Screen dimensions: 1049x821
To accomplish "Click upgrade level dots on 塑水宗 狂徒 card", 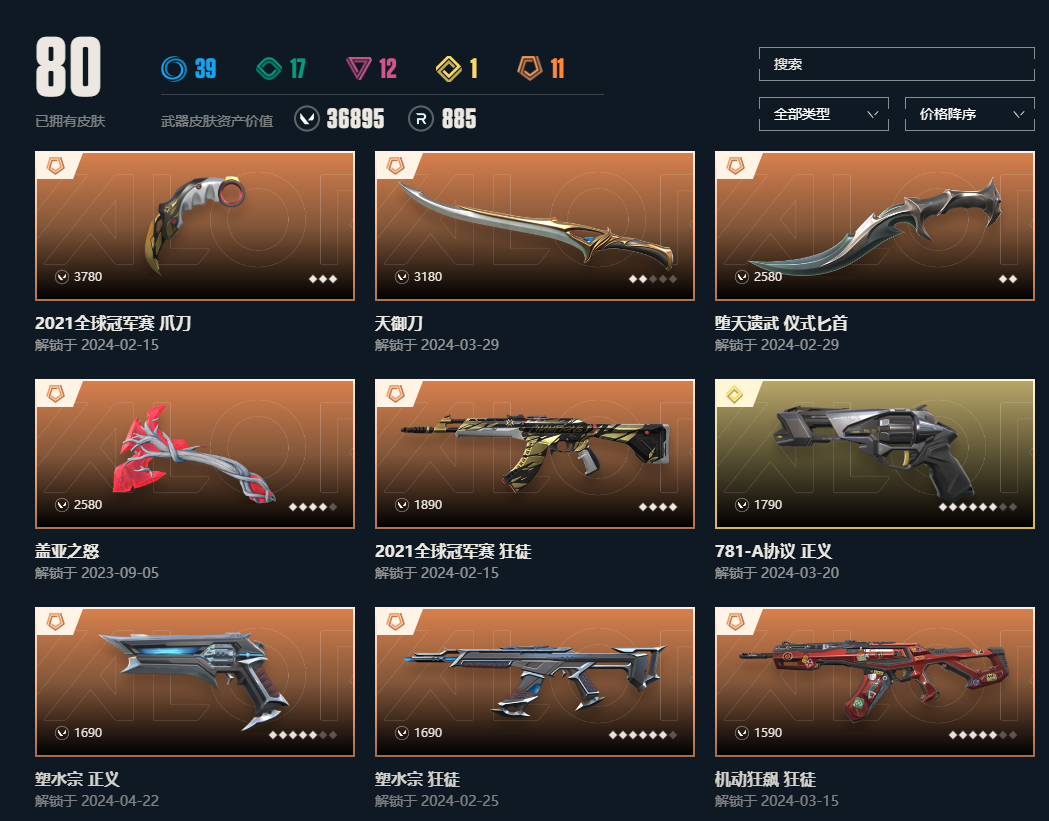I will pyautogui.click(x=643, y=735).
